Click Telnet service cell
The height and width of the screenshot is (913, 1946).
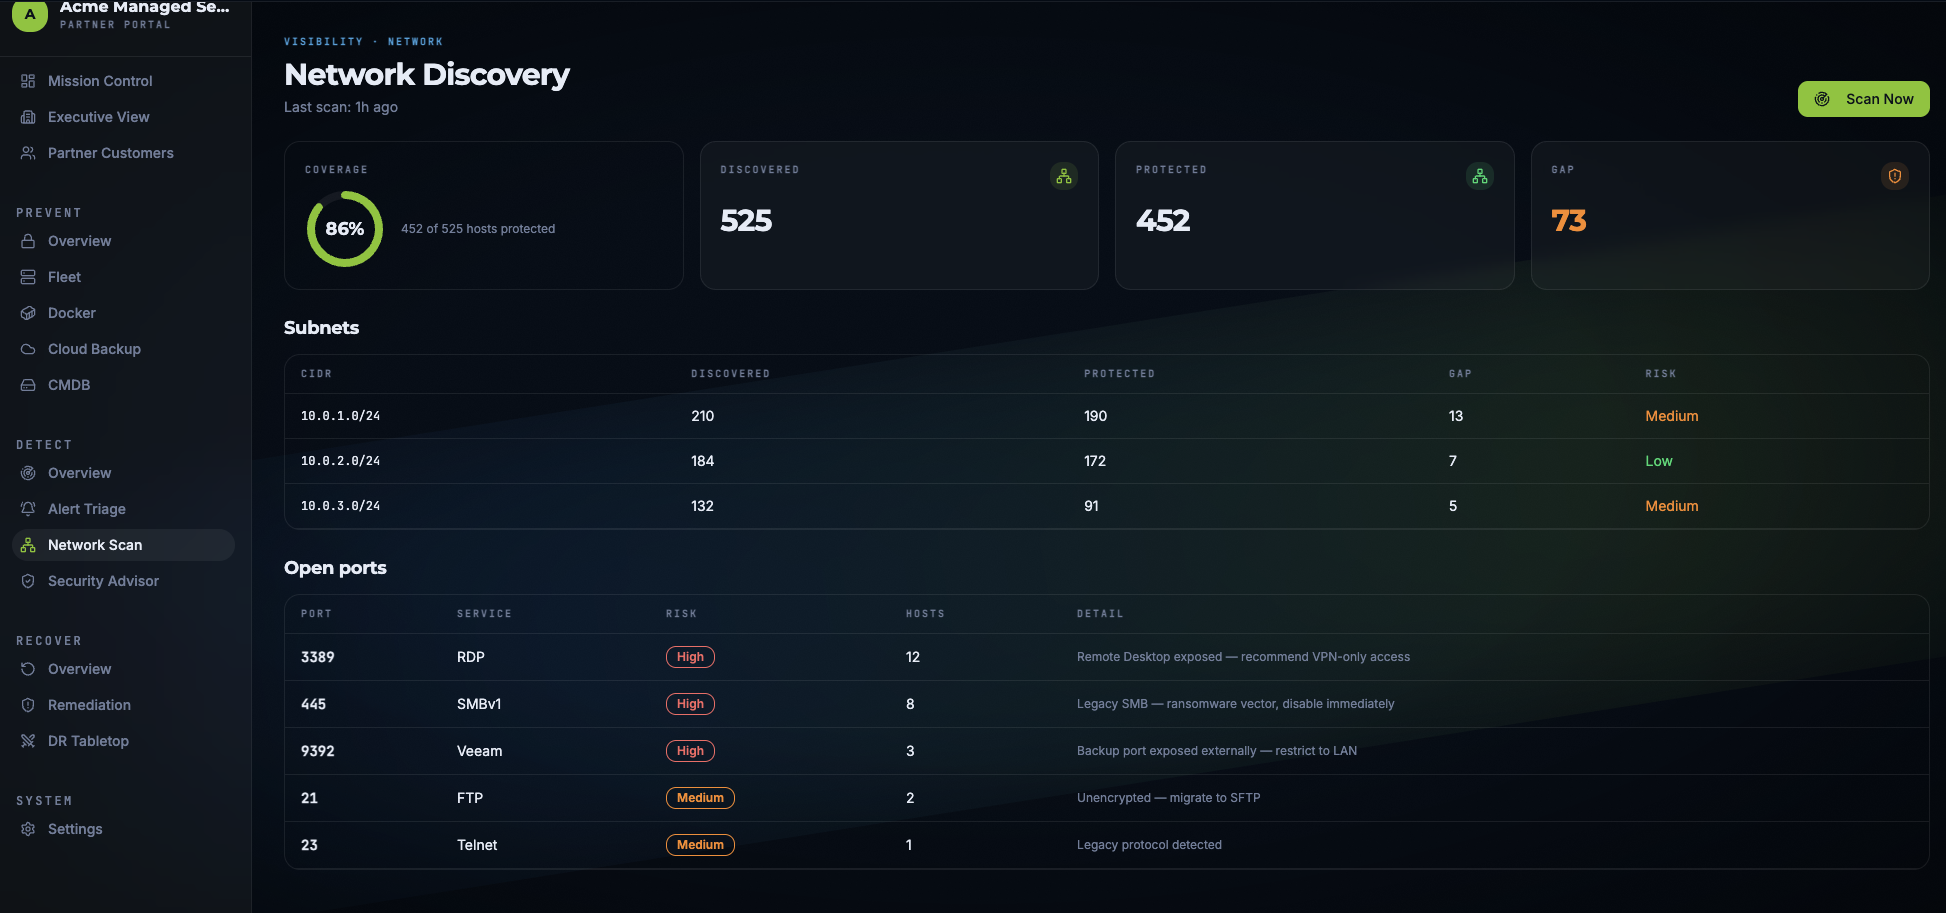pos(477,845)
